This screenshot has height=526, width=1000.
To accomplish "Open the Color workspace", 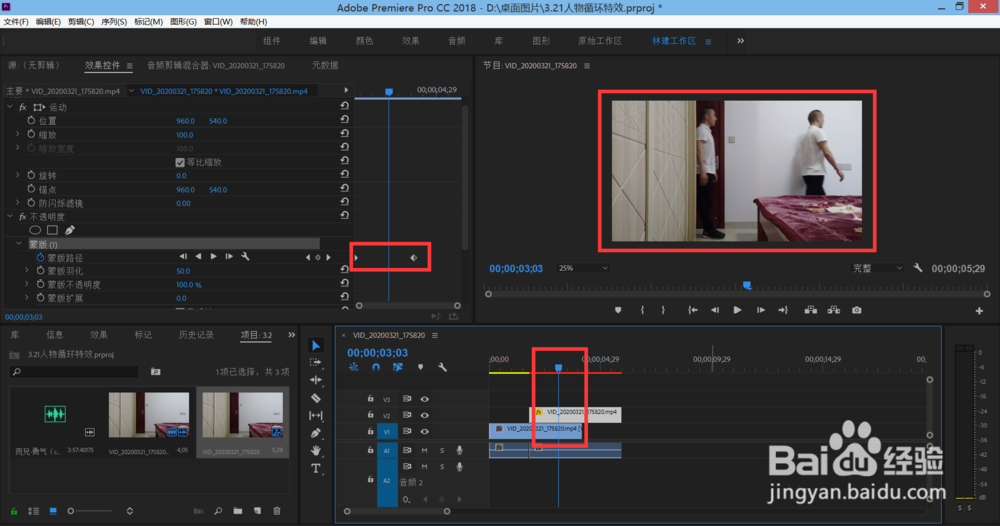I will (x=364, y=41).
